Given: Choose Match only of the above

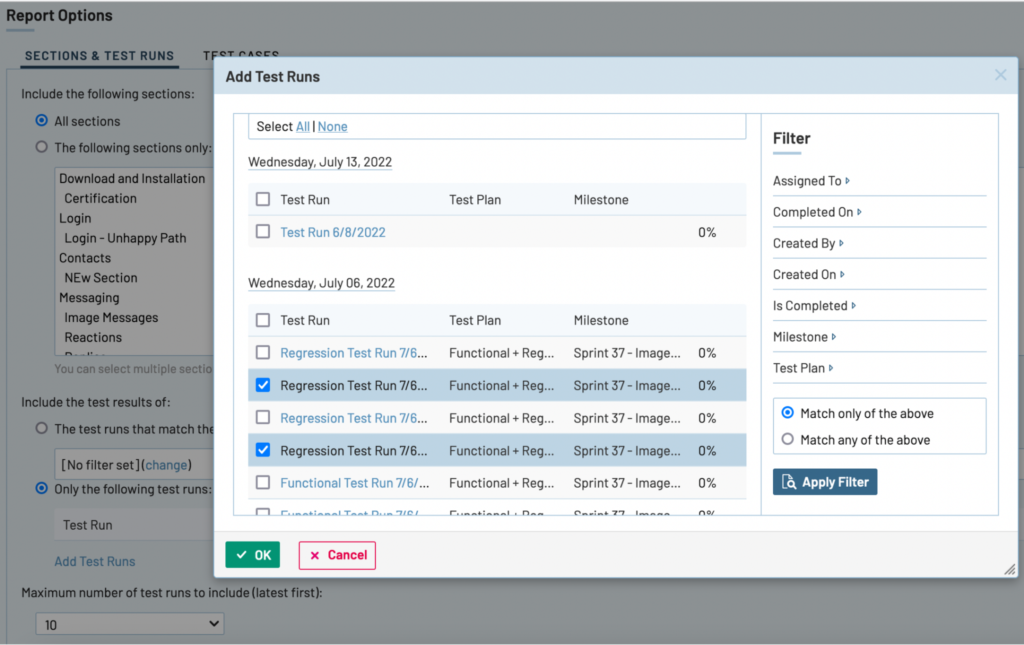Looking at the screenshot, I should tap(788, 413).
